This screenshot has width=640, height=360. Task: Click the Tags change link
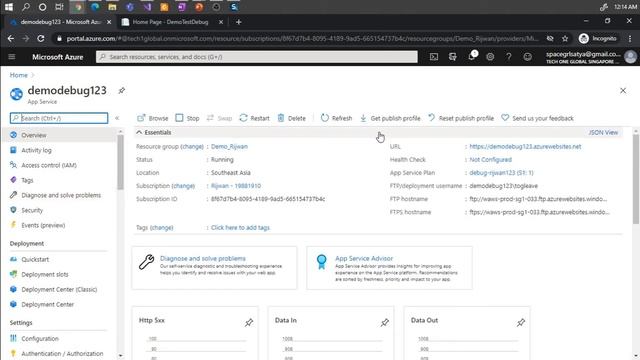tap(162, 227)
